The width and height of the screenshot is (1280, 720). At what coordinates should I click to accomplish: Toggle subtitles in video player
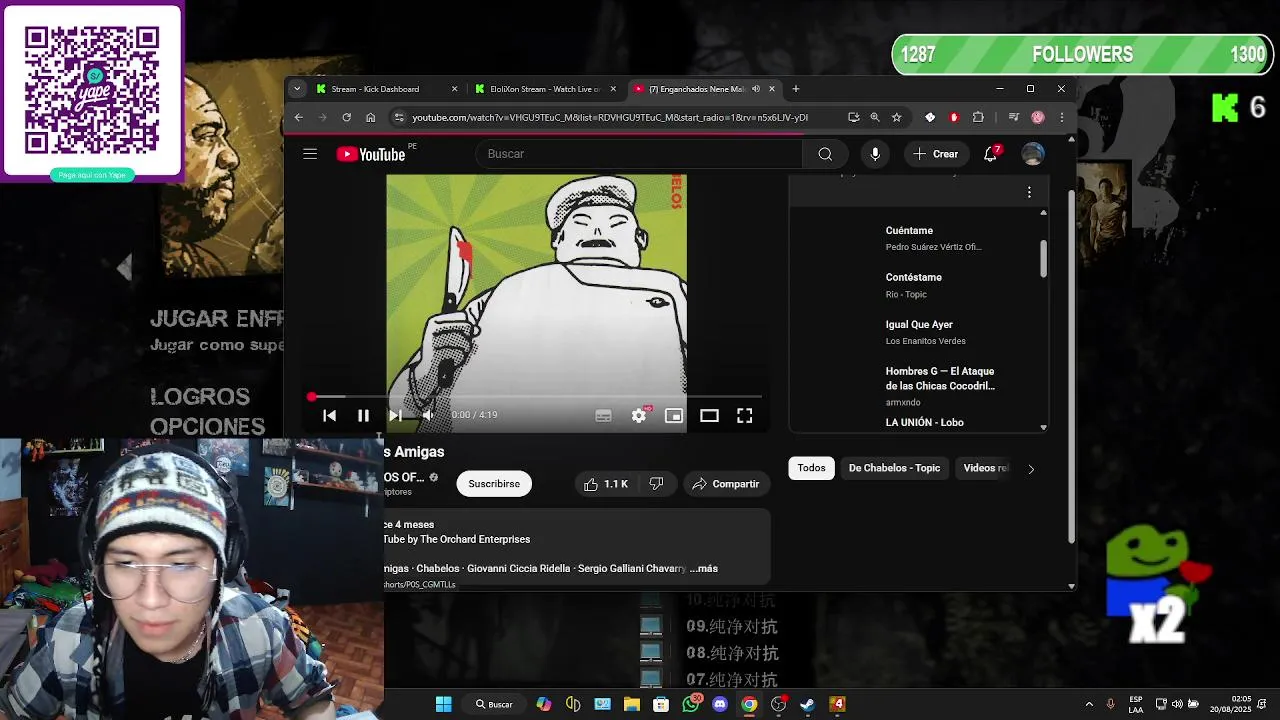tap(603, 416)
